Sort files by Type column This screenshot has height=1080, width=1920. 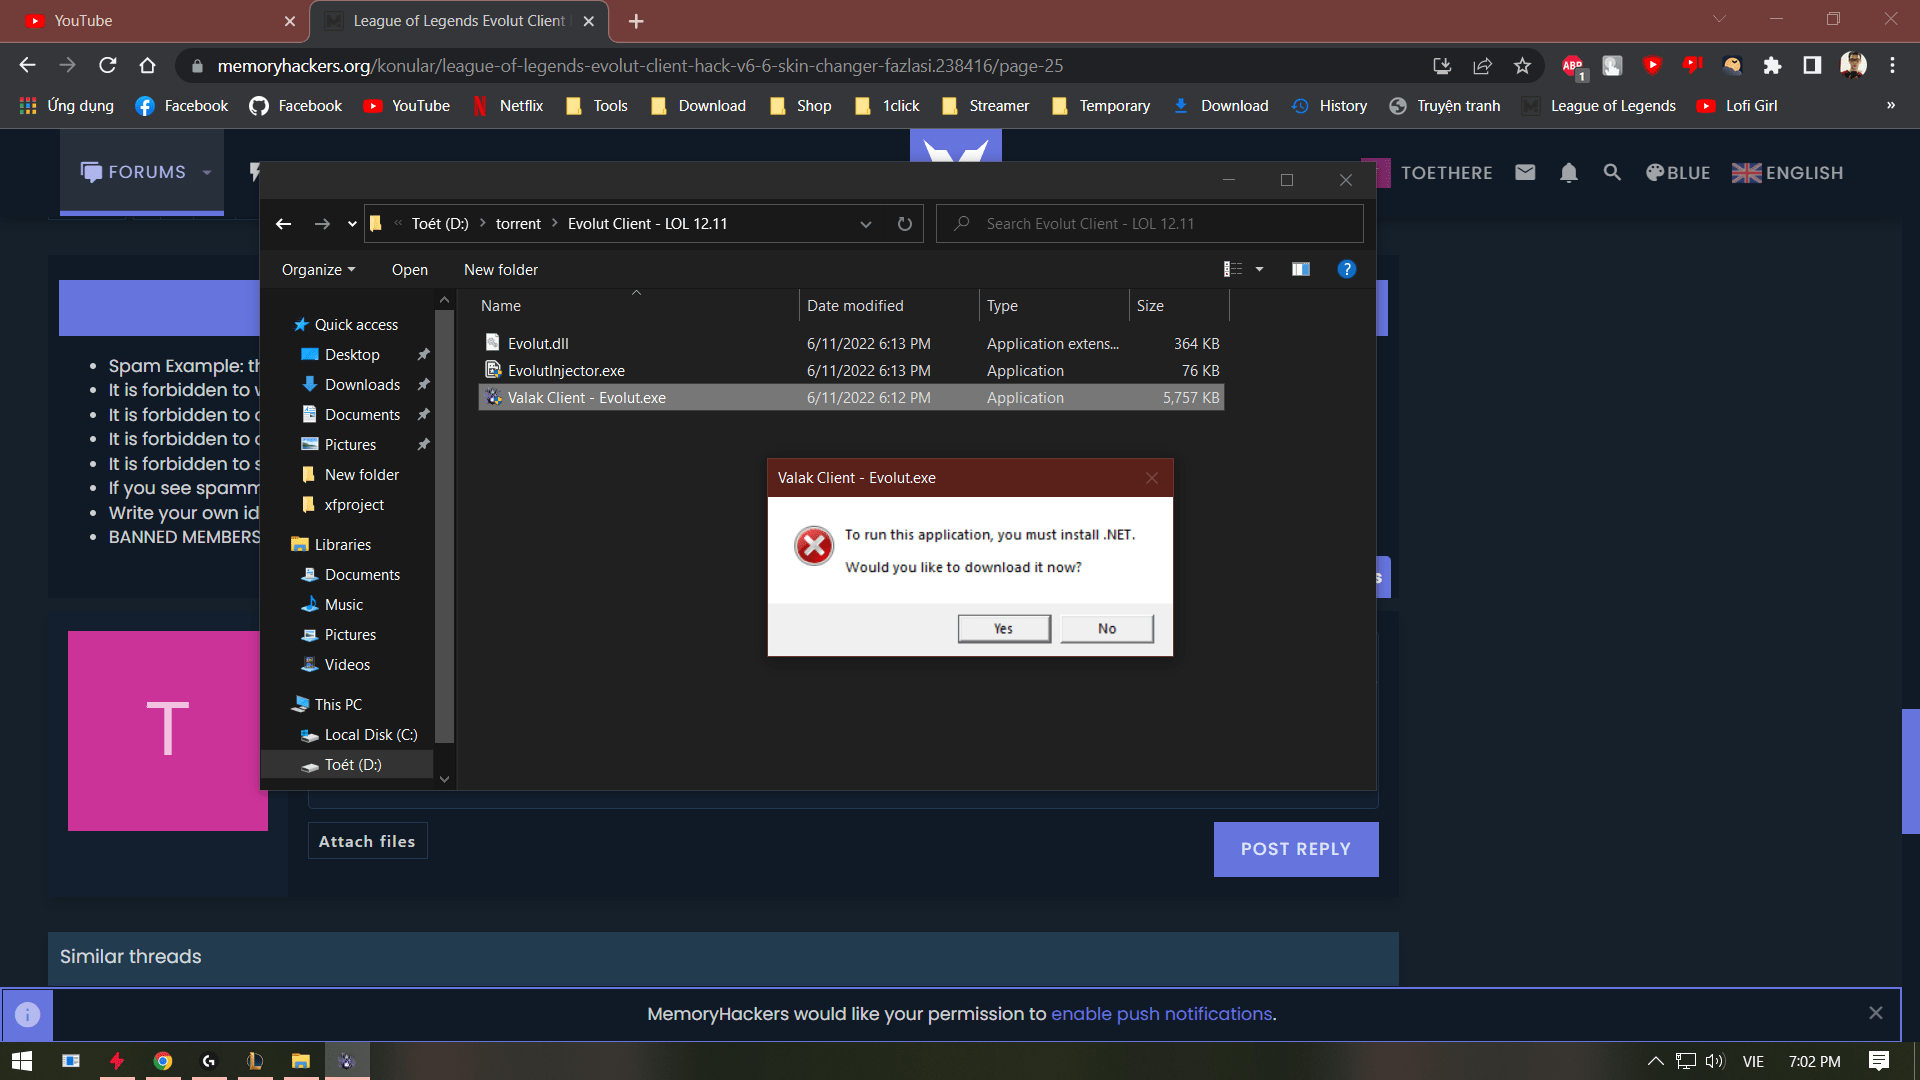coord(1054,306)
